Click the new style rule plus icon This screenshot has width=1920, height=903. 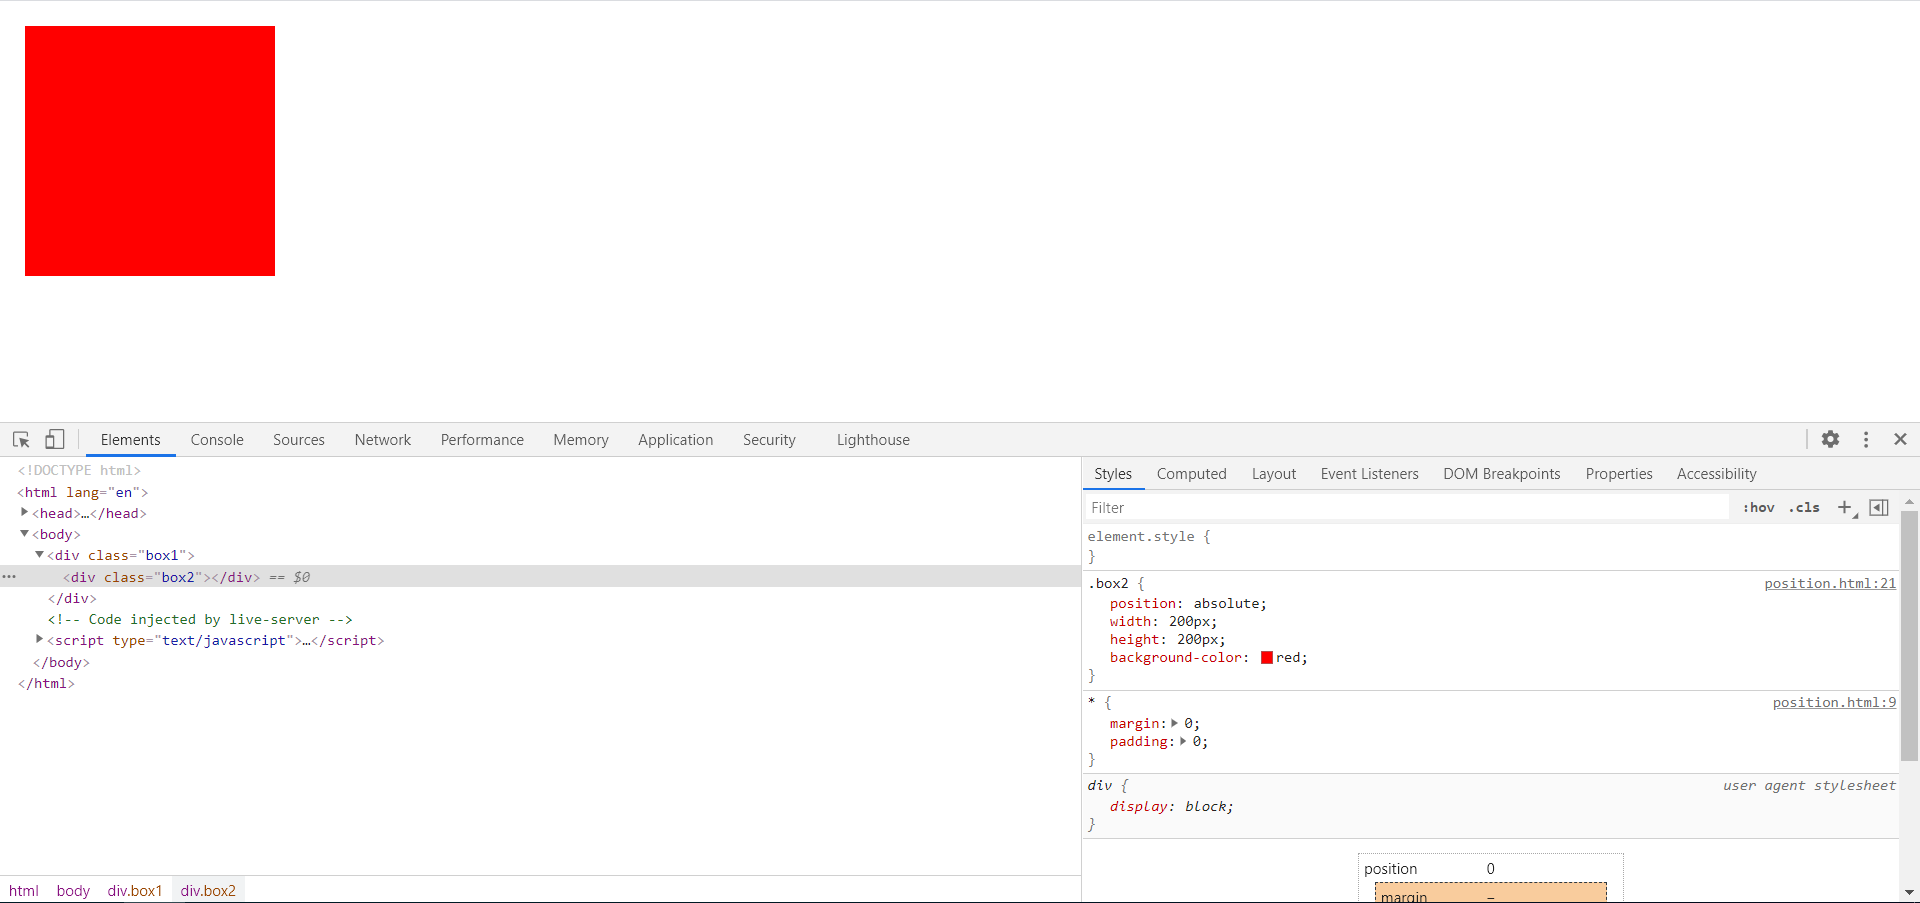pos(1845,508)
